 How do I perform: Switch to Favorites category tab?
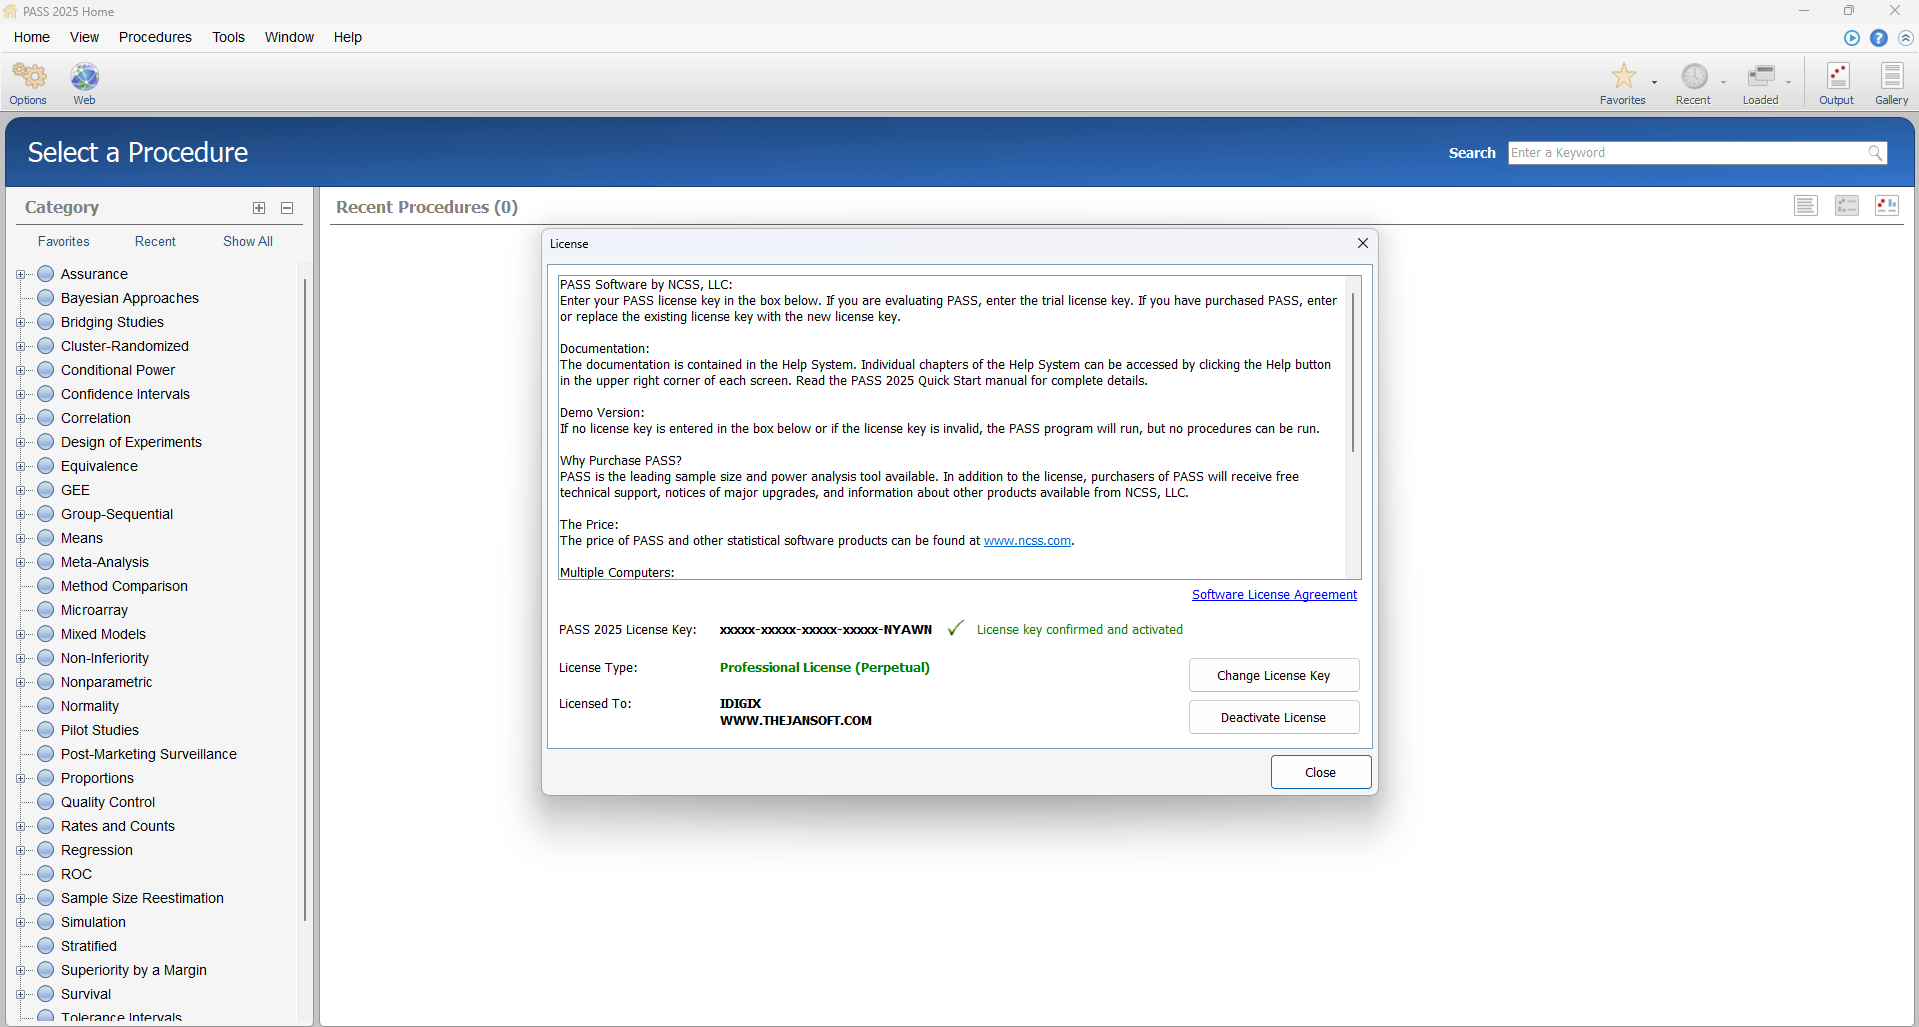pyautogui.click(x=64, y=241)
